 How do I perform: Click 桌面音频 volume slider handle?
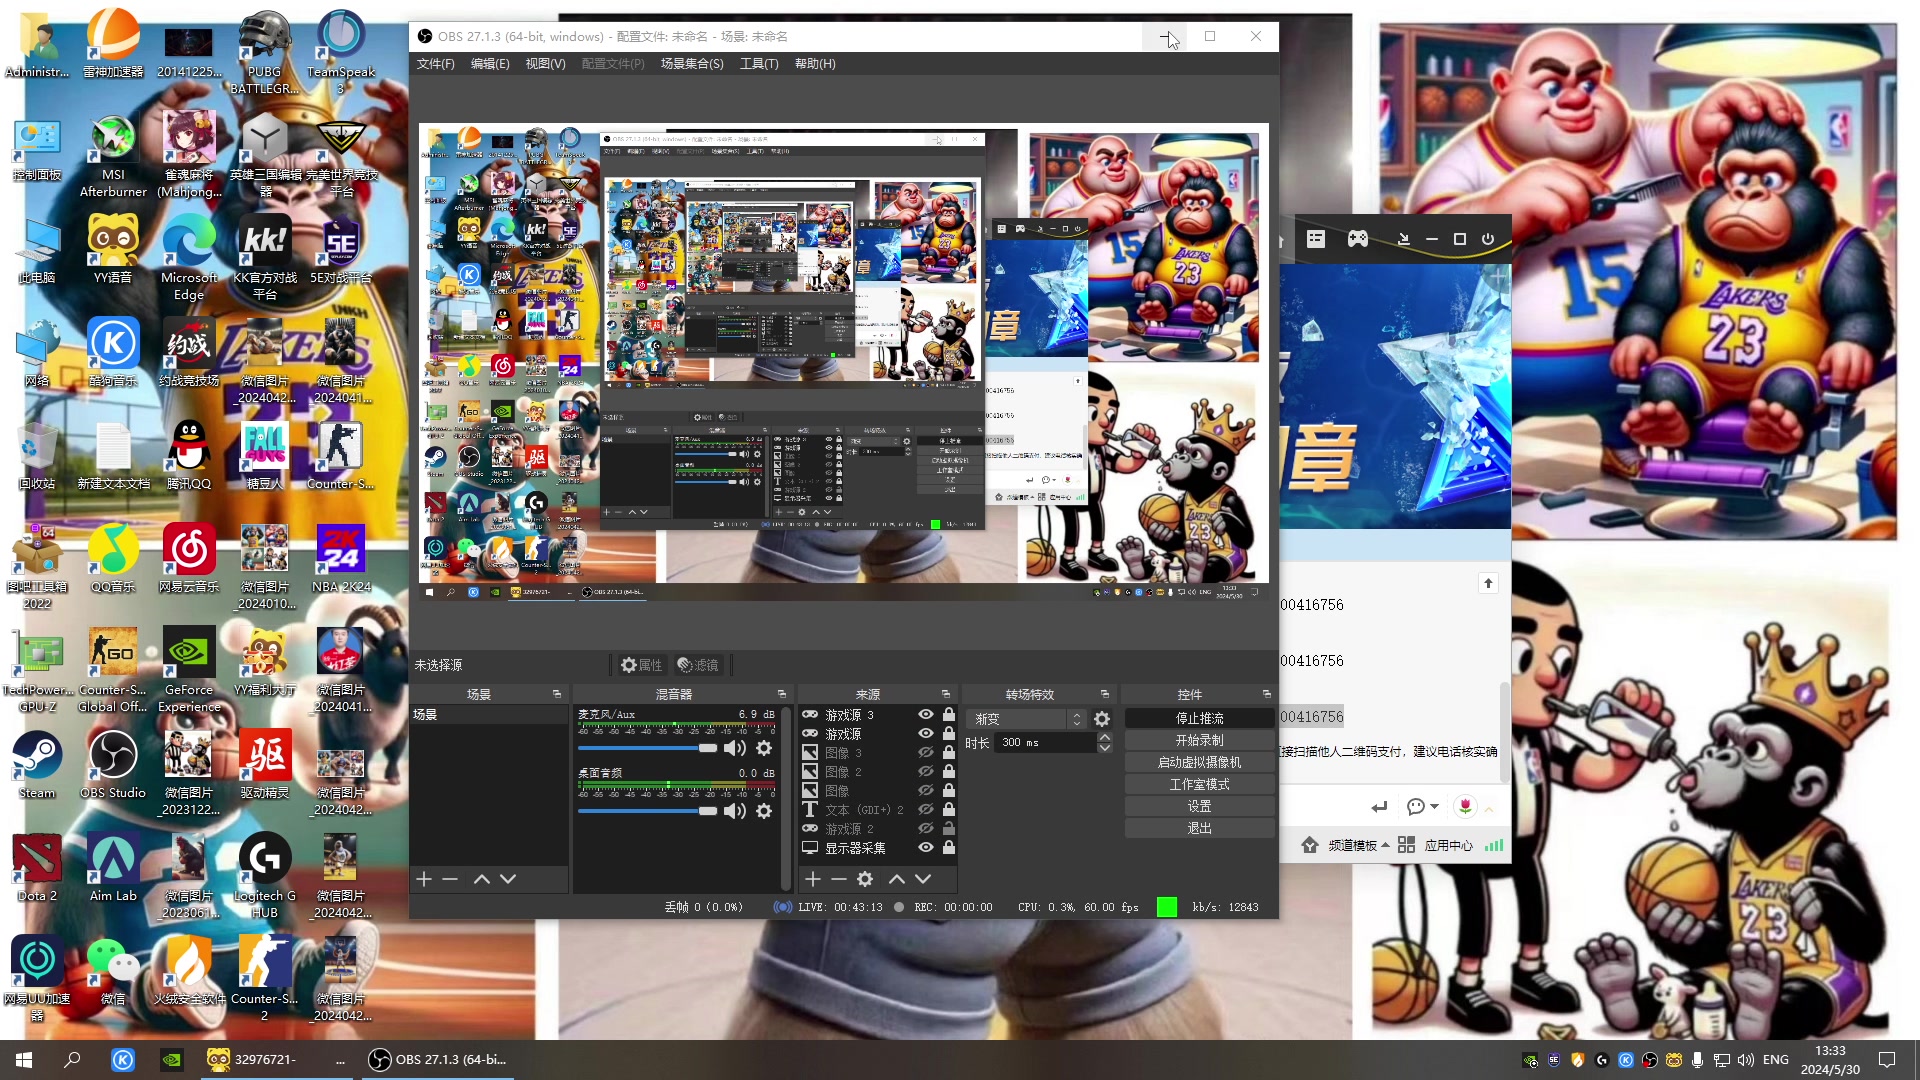[708, 811]
